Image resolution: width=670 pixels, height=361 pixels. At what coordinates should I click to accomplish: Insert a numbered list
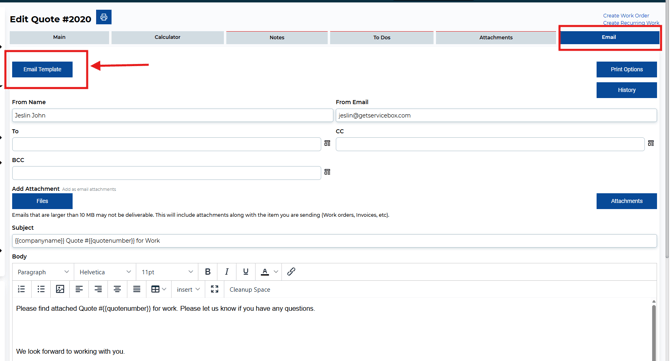21,289
